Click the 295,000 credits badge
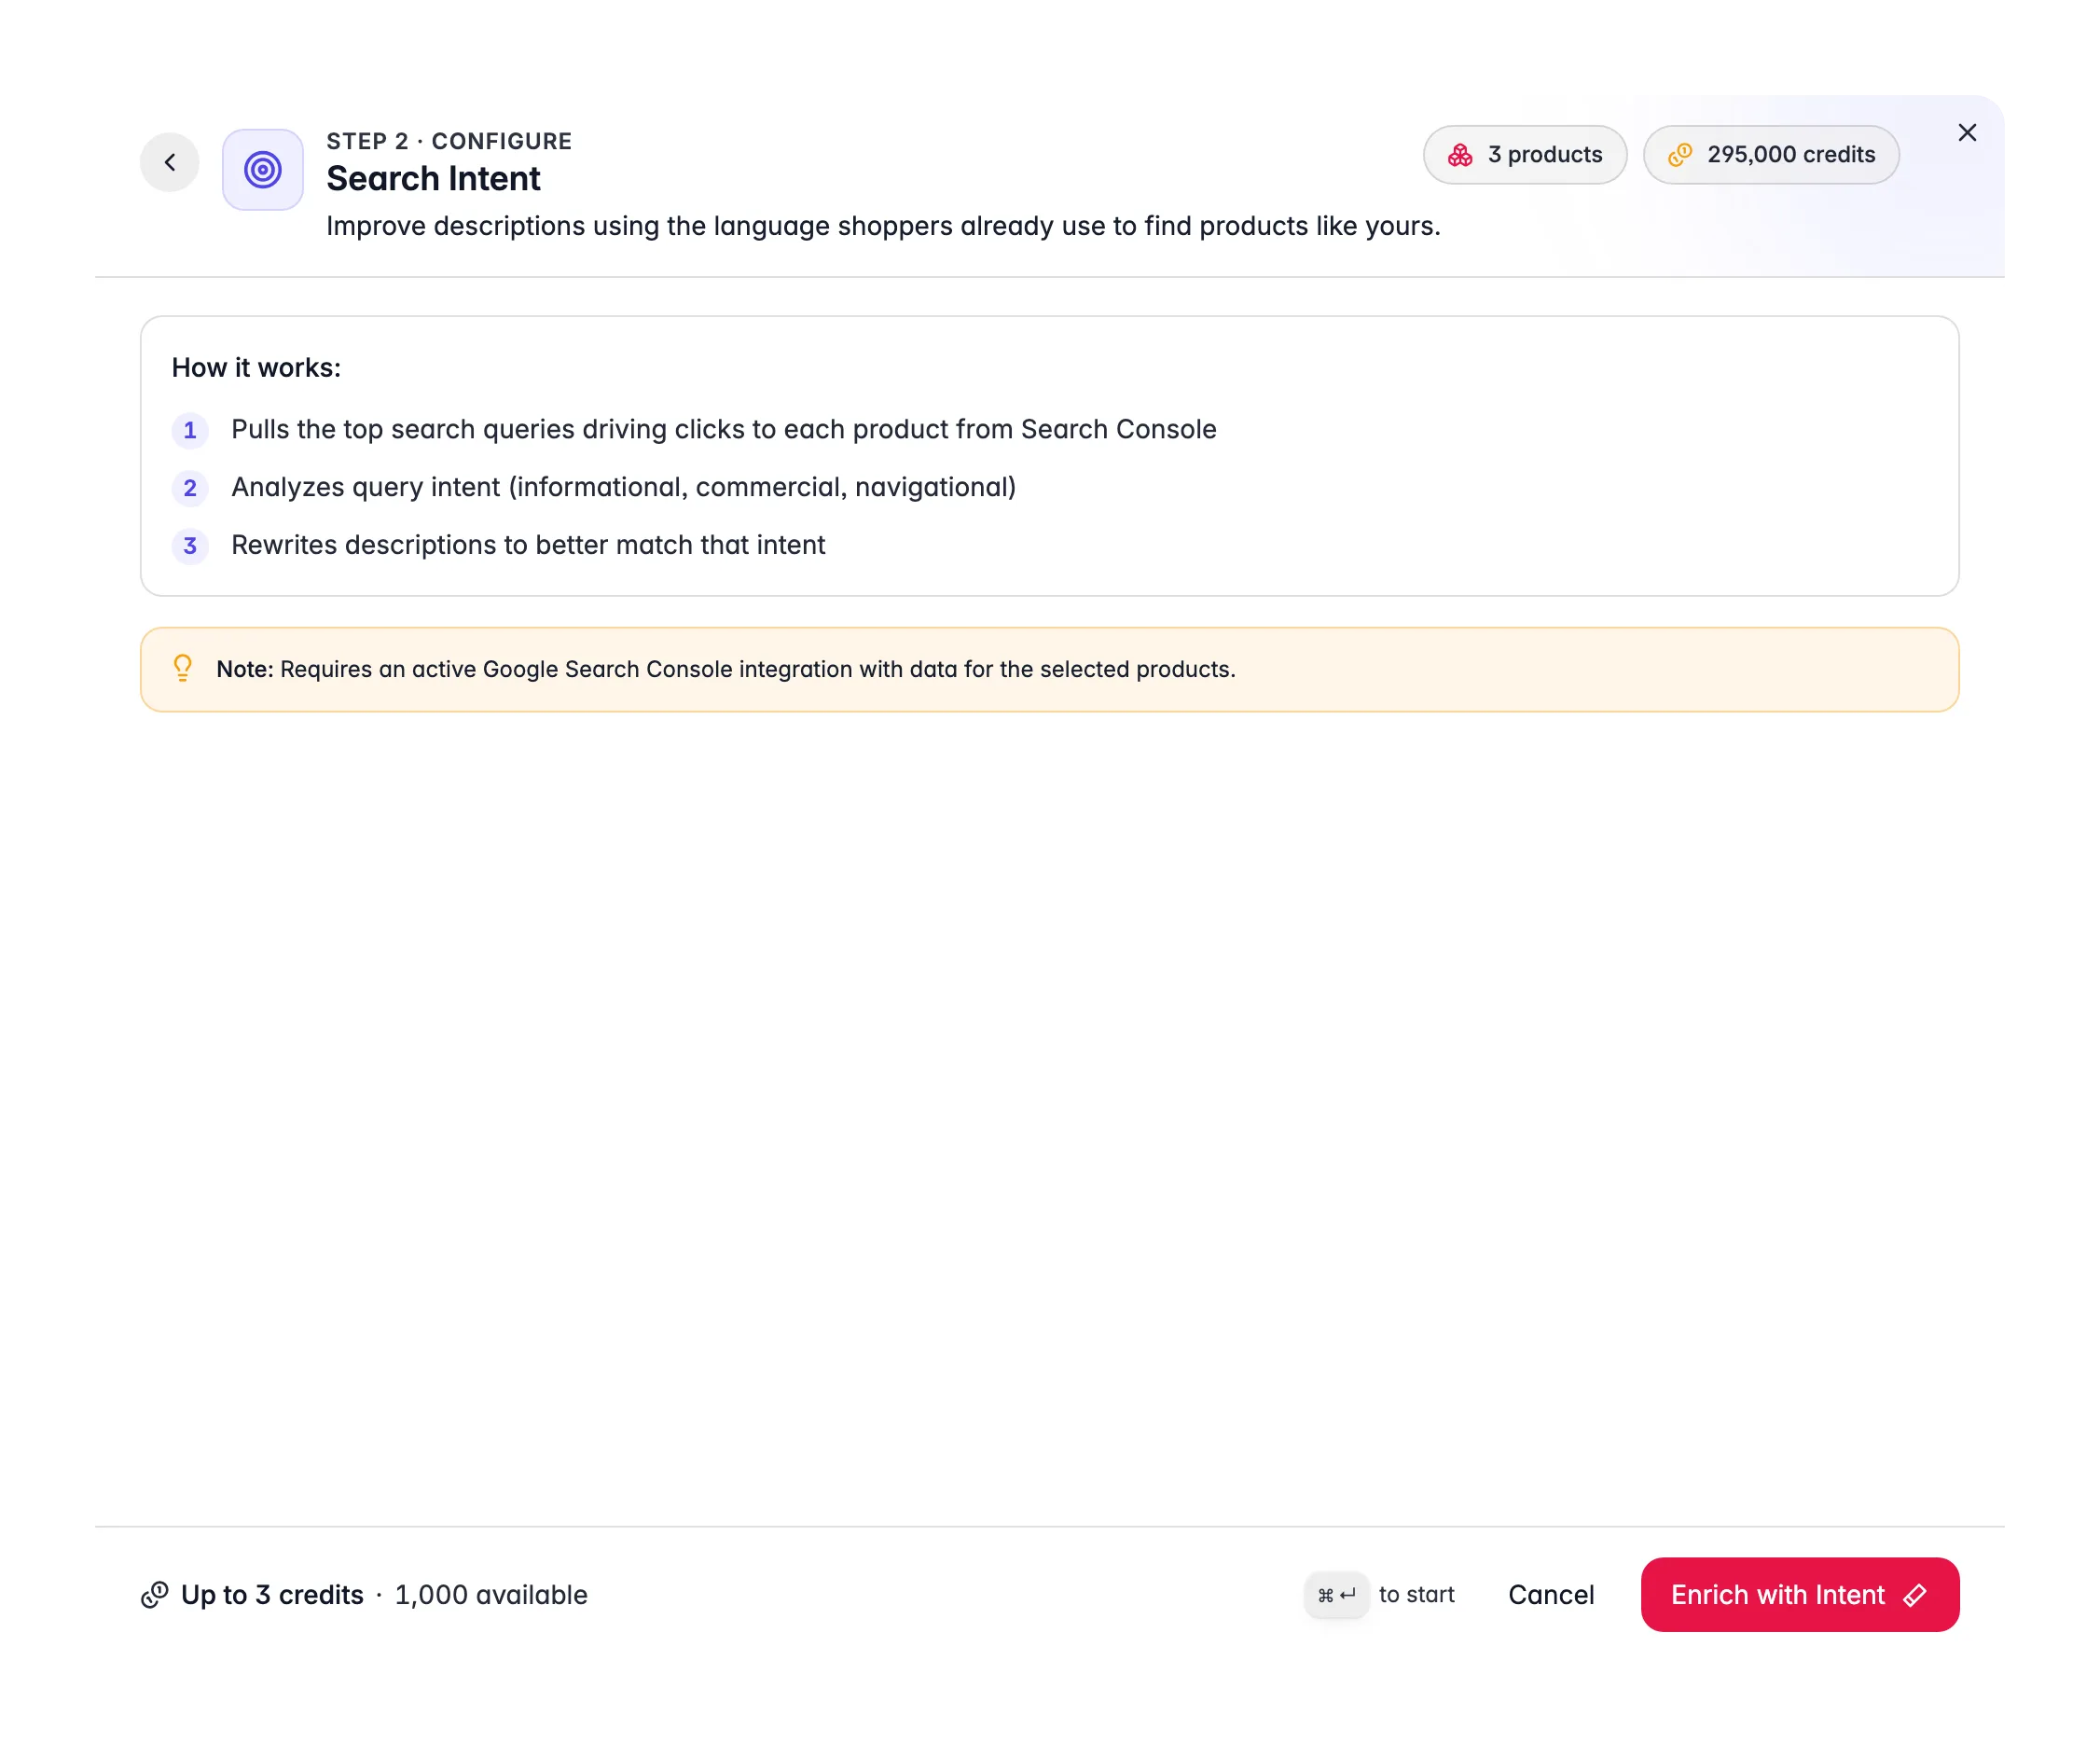Viewport: 2100px width, 1757px height. pyautogui.click(x=1771, y=154)
